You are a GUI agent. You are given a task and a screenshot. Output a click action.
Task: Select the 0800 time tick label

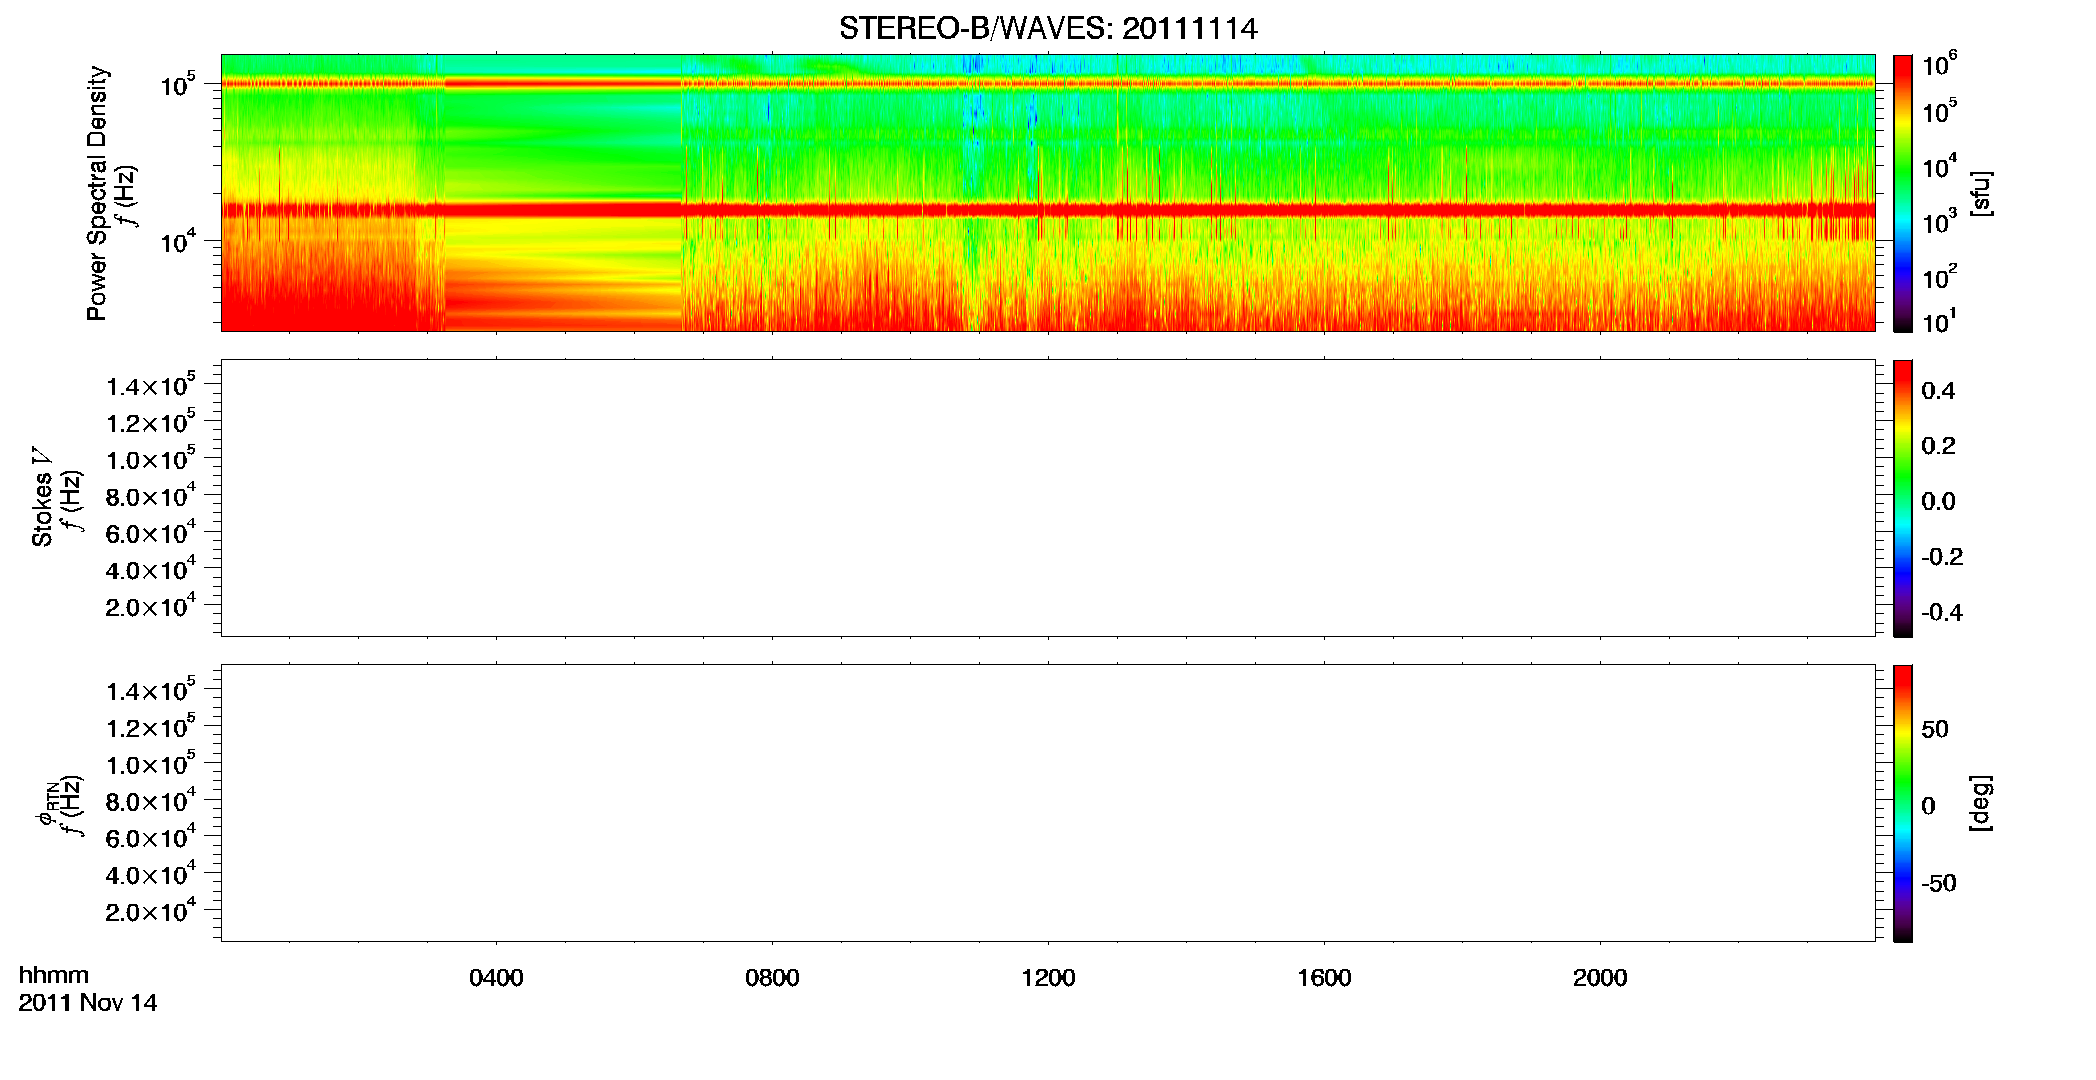[x=772, y=978]
